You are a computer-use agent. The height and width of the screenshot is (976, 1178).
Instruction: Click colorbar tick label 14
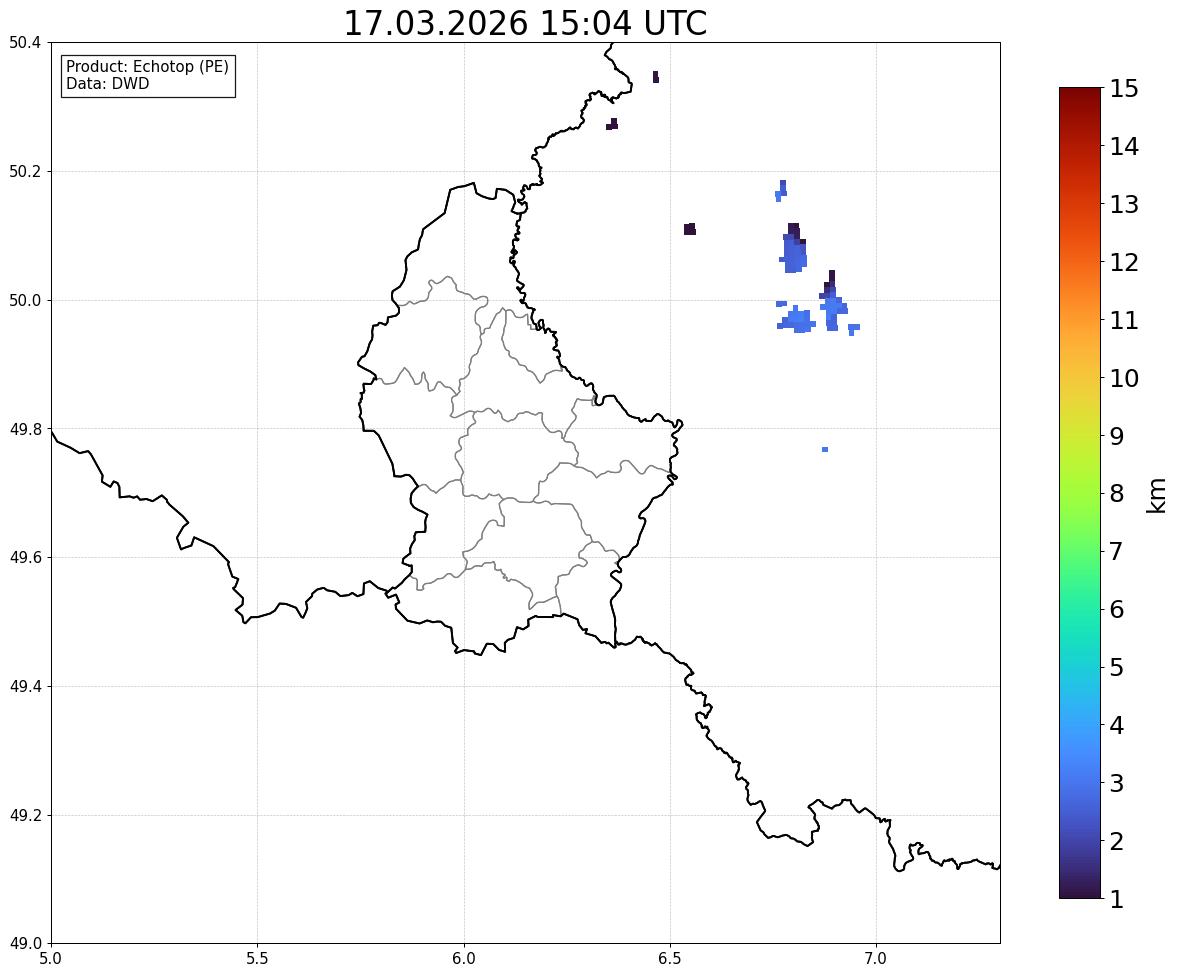pyautogui.click(x=1124, y=147)
